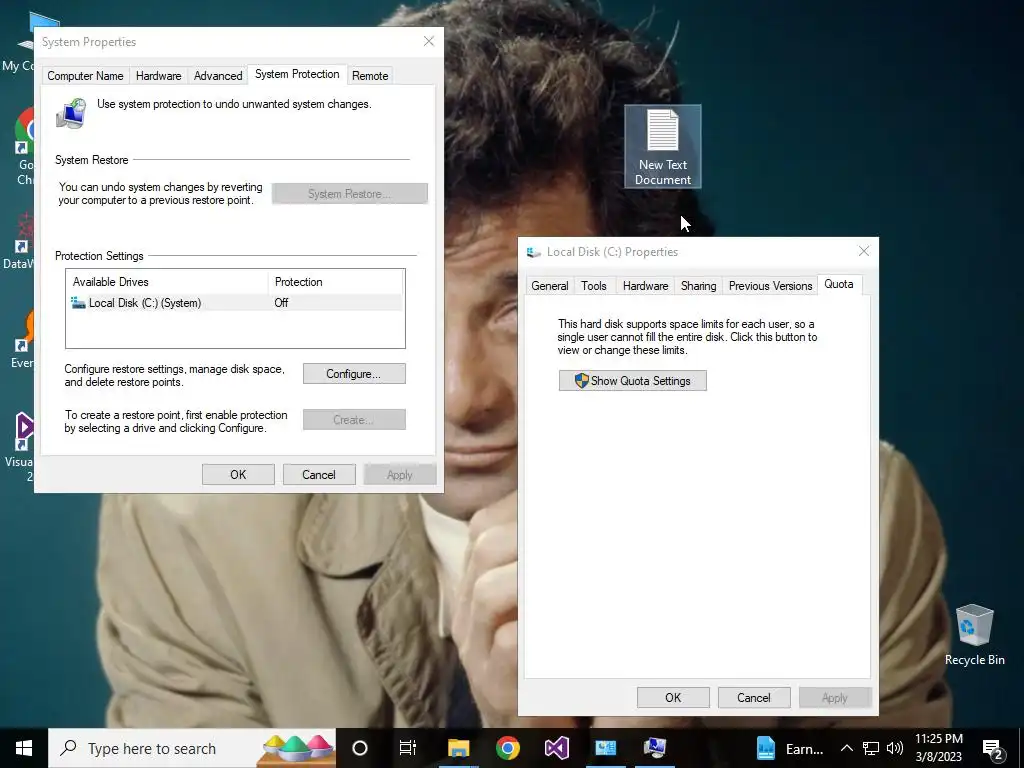Open File Explorer from the taskbar
The width and height of the screenshot is (1024, 768).
pyautogui.click(x=458, y=748)
